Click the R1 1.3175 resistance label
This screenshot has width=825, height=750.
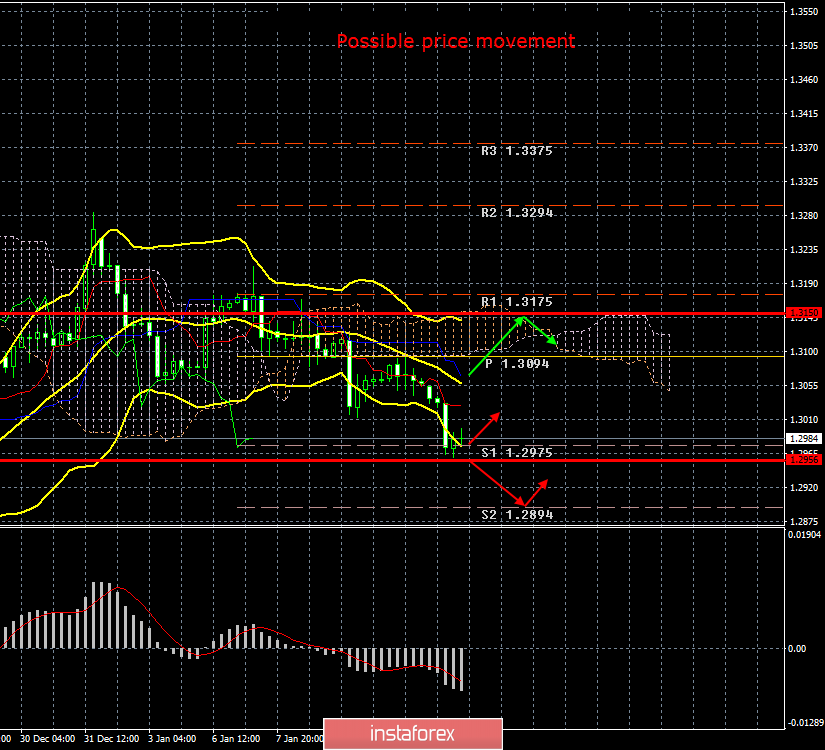[516, 300]
